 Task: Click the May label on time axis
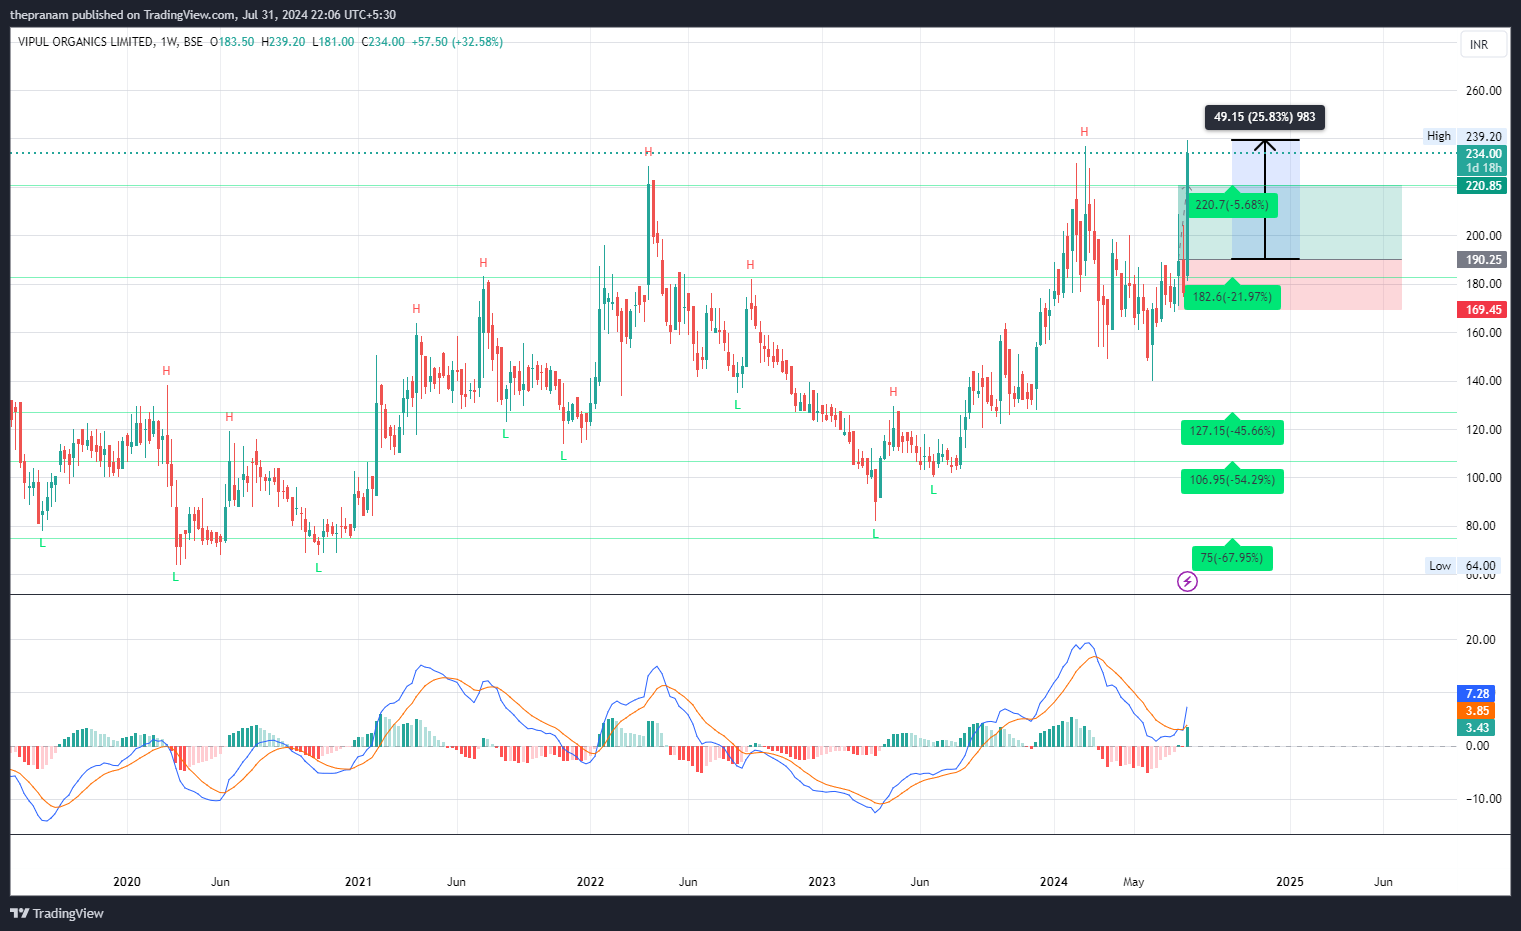point(1133,882)
